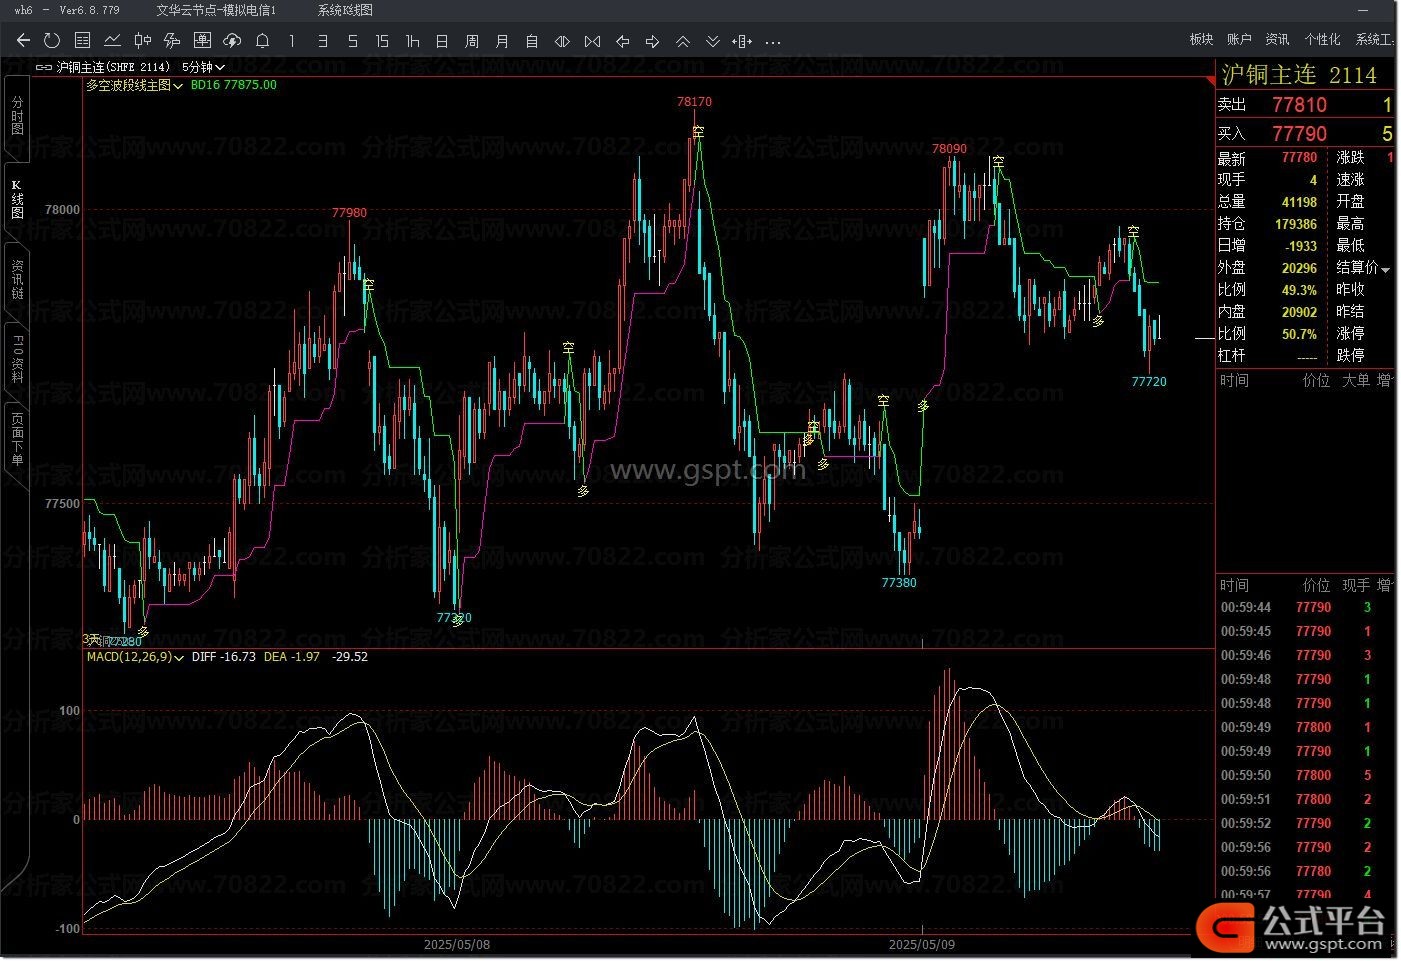The image size is (1401, 961).
Task: Click the 77980 price label
Action: point(349,213)
